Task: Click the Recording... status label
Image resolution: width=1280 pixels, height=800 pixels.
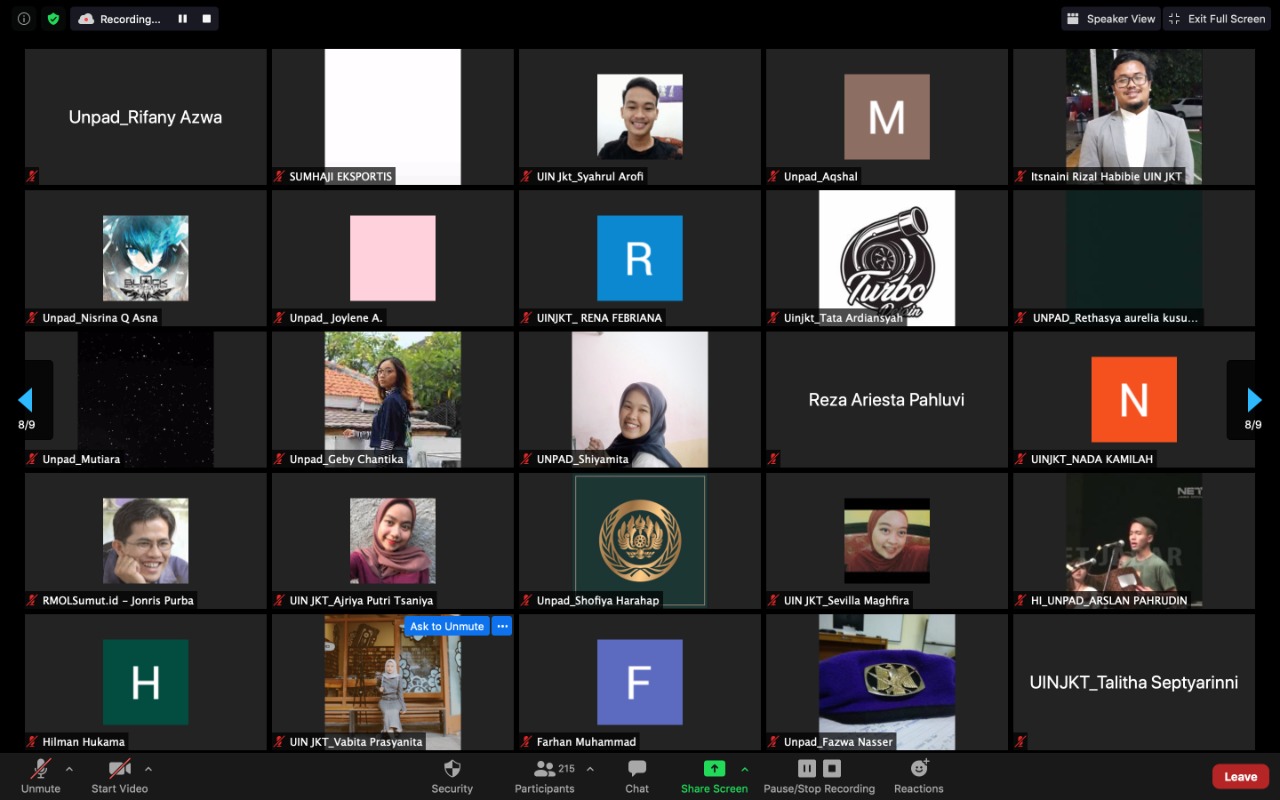Action: [130, 19]
